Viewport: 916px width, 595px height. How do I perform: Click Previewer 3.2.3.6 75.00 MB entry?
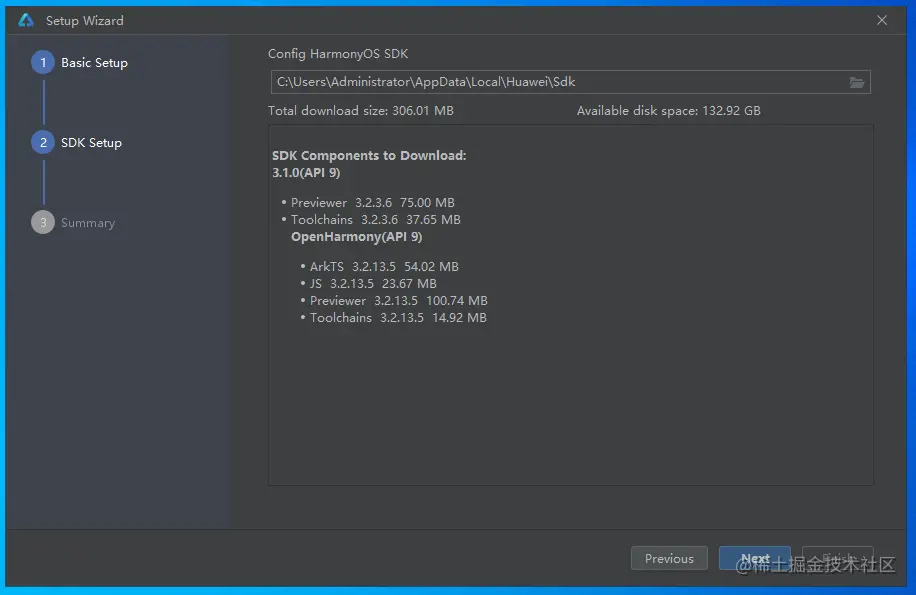373,203
